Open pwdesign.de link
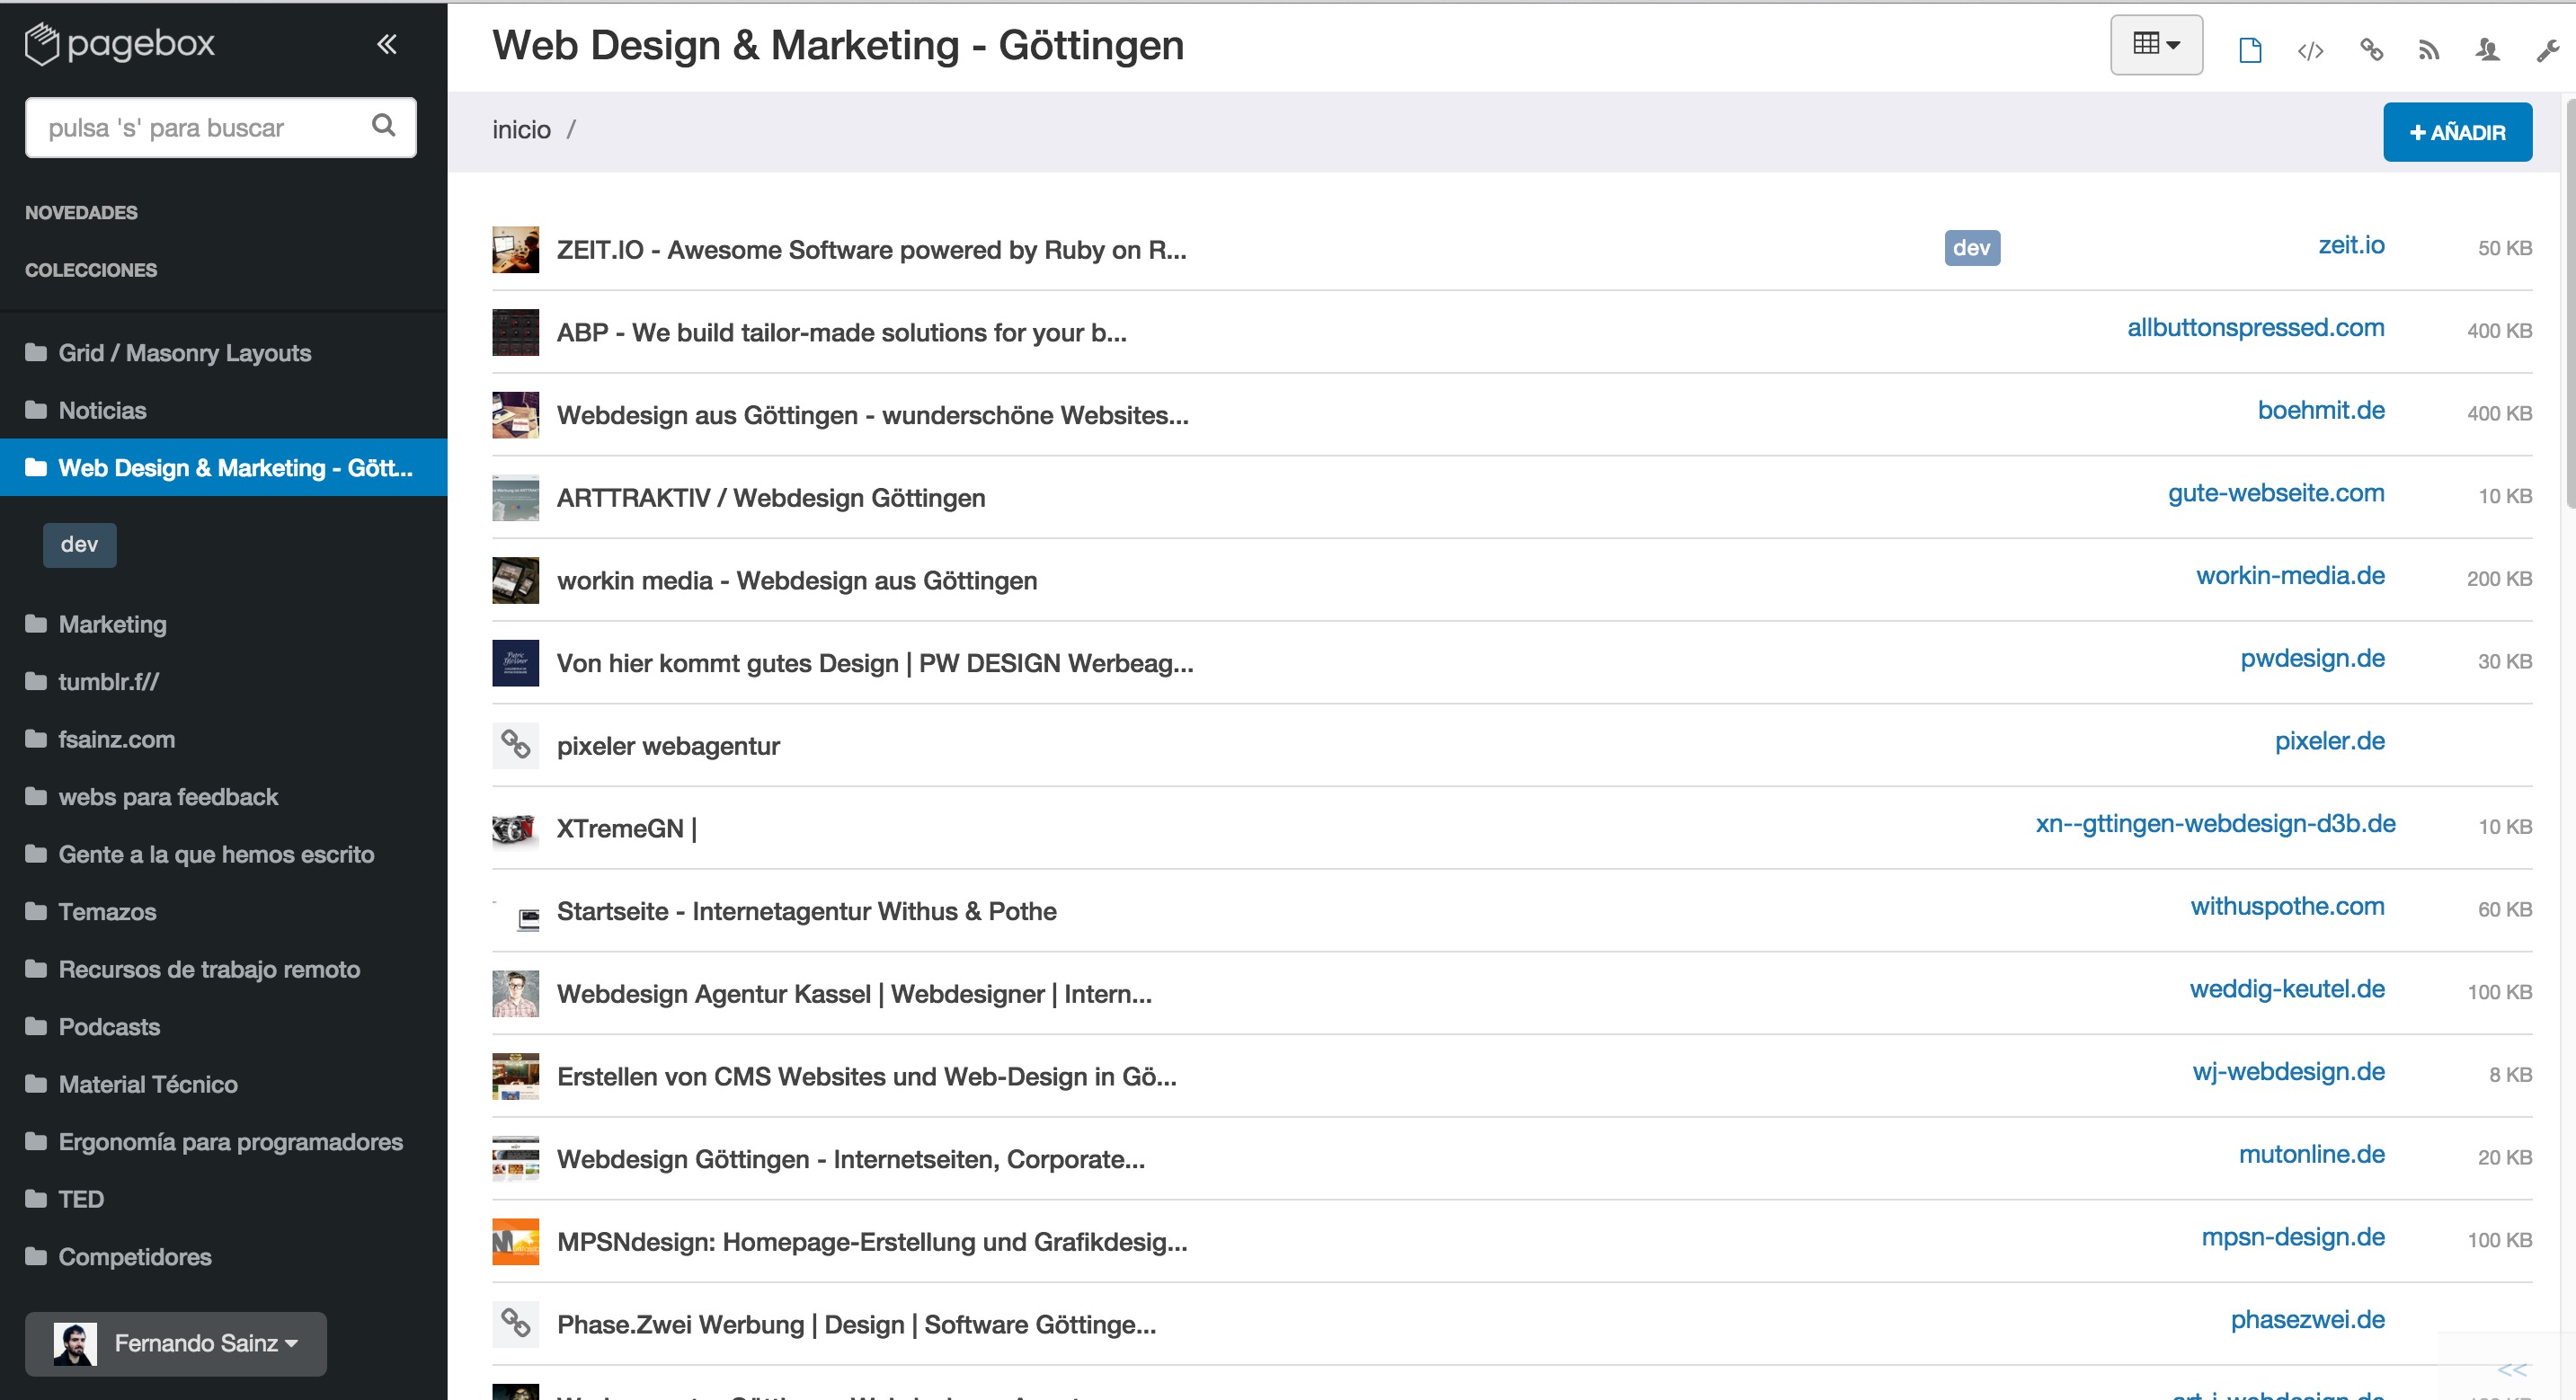Image resolution: width=2576 pixels, height=1400 pixels. point(2312,659)
